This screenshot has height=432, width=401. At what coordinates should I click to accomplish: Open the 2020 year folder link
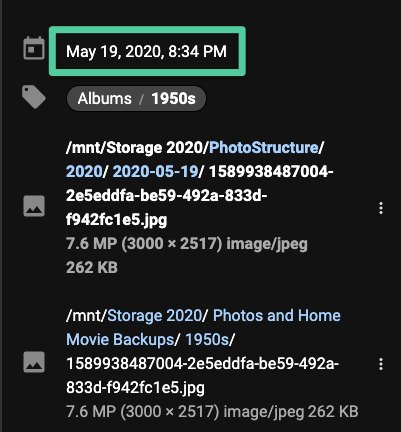click(x=84, y=172)
